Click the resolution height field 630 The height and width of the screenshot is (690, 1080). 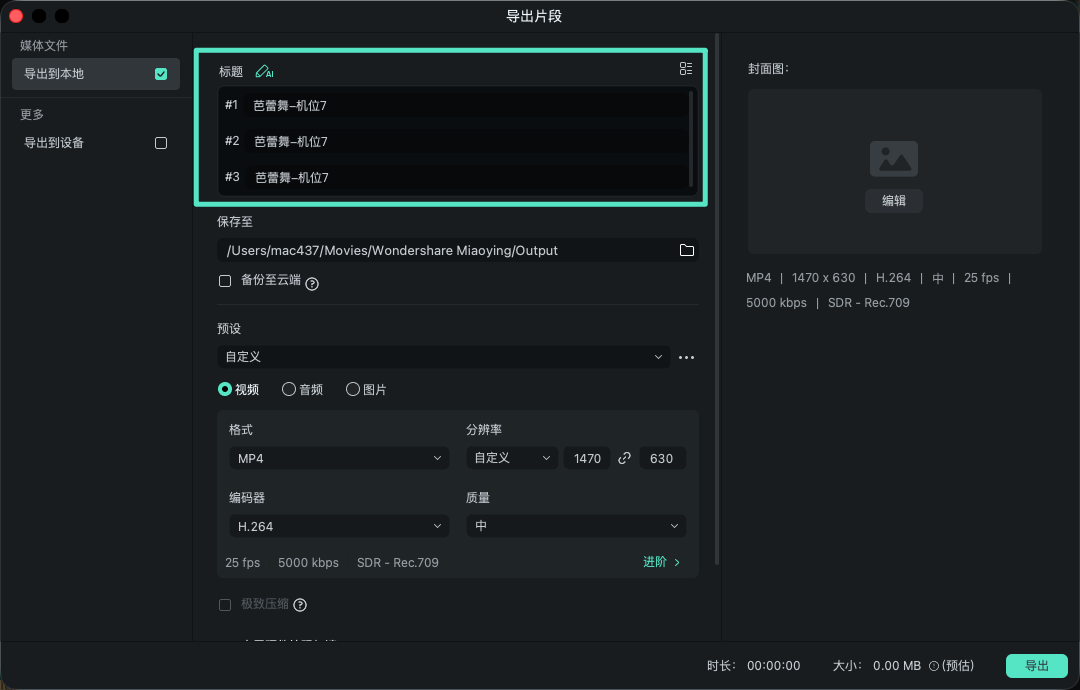point(661,458)
